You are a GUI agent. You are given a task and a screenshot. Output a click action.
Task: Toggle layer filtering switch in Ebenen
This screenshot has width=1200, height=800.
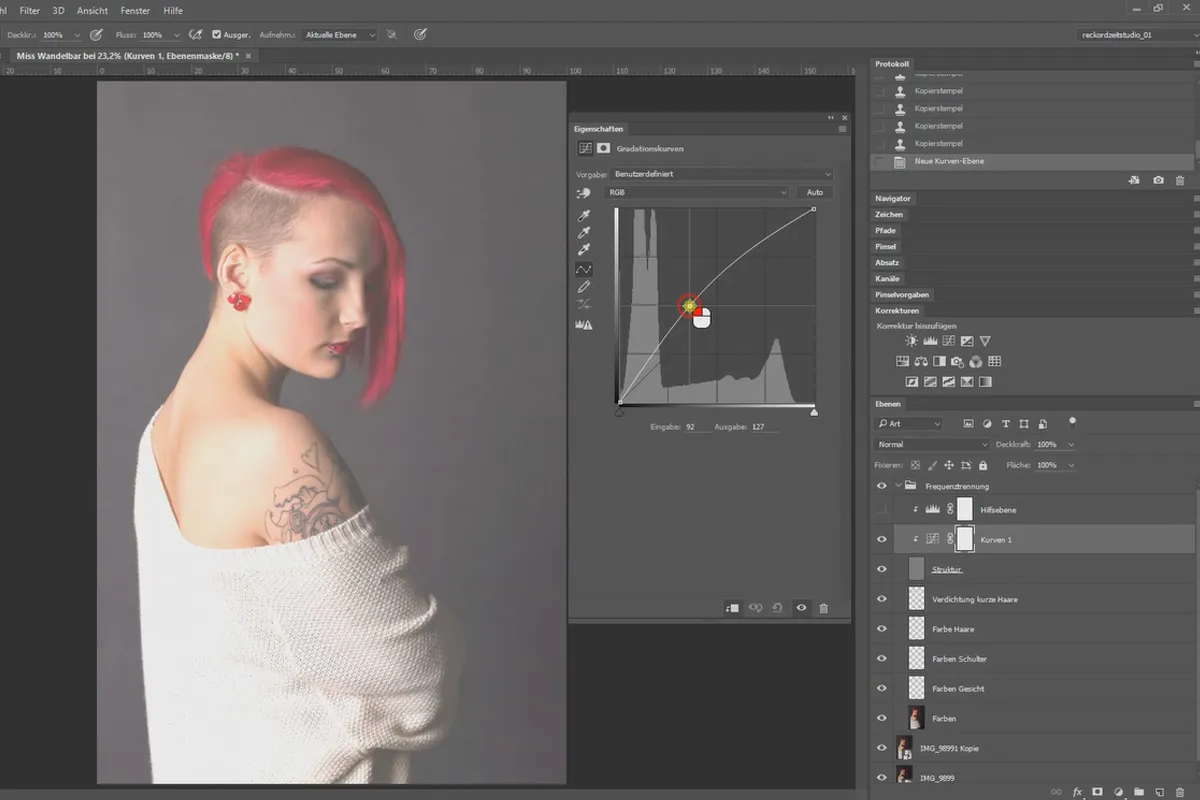1072,422
